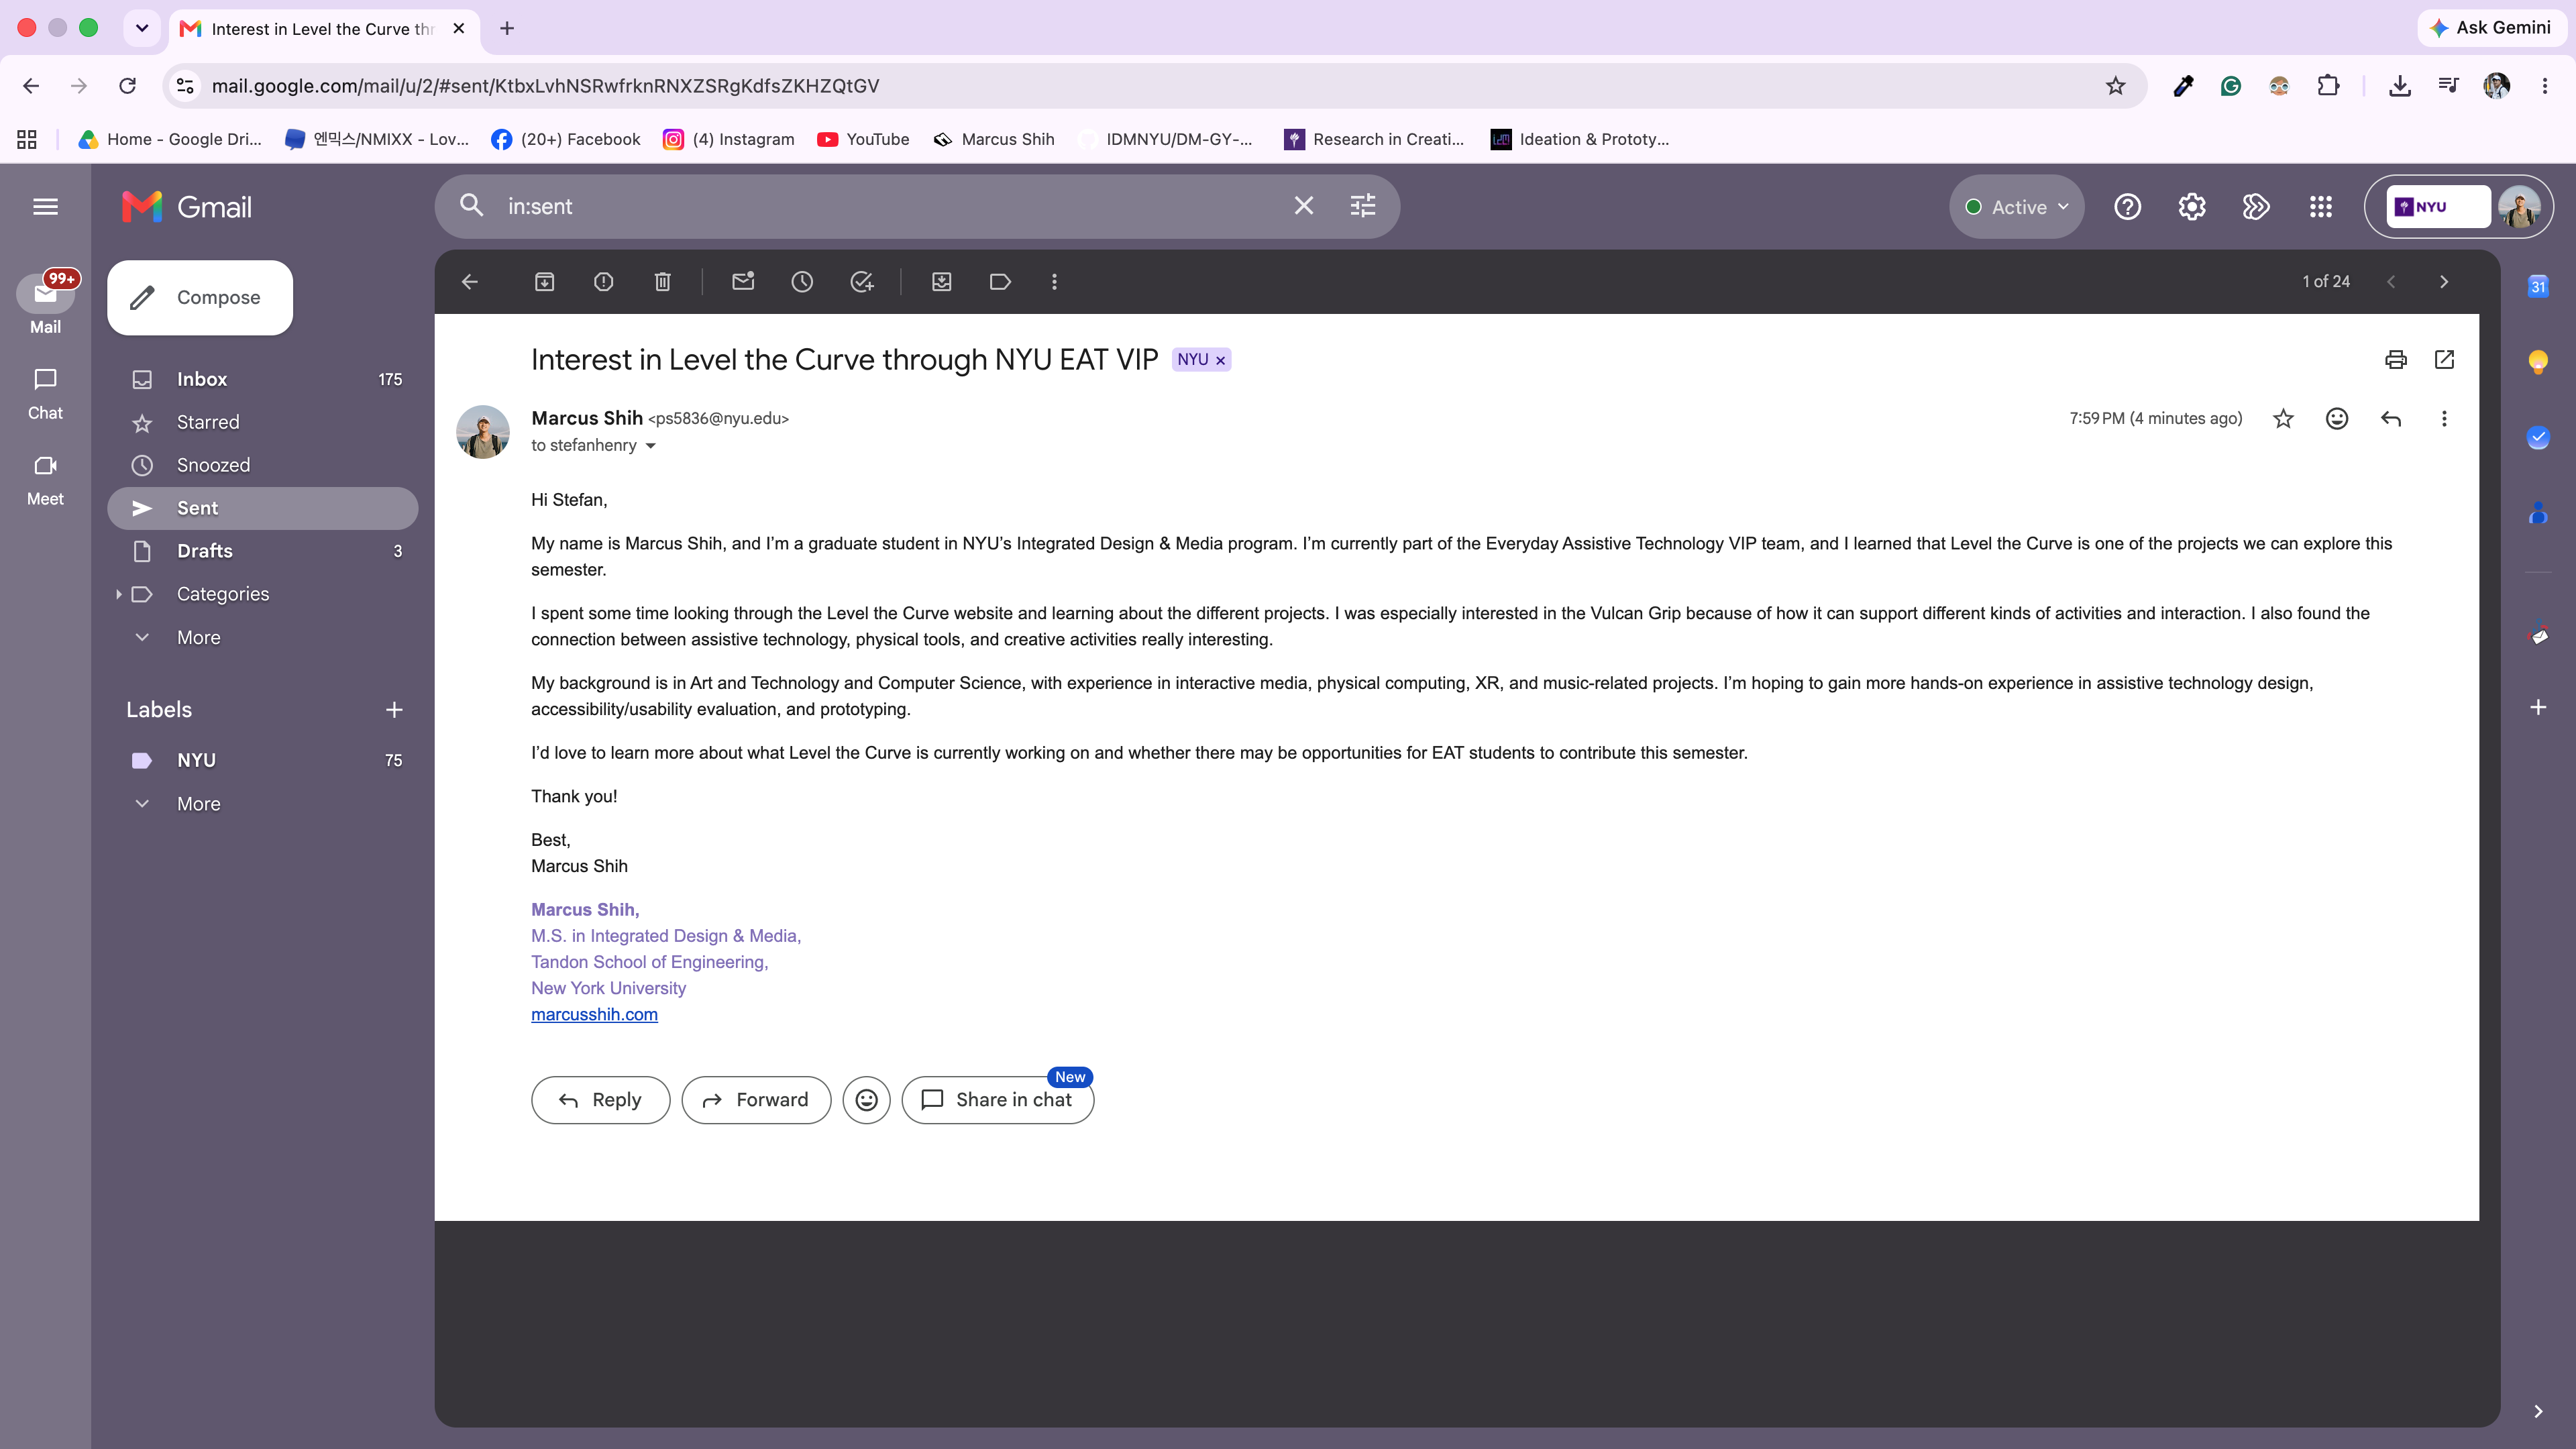Open Google Tasks side panel

[2538, 438]
